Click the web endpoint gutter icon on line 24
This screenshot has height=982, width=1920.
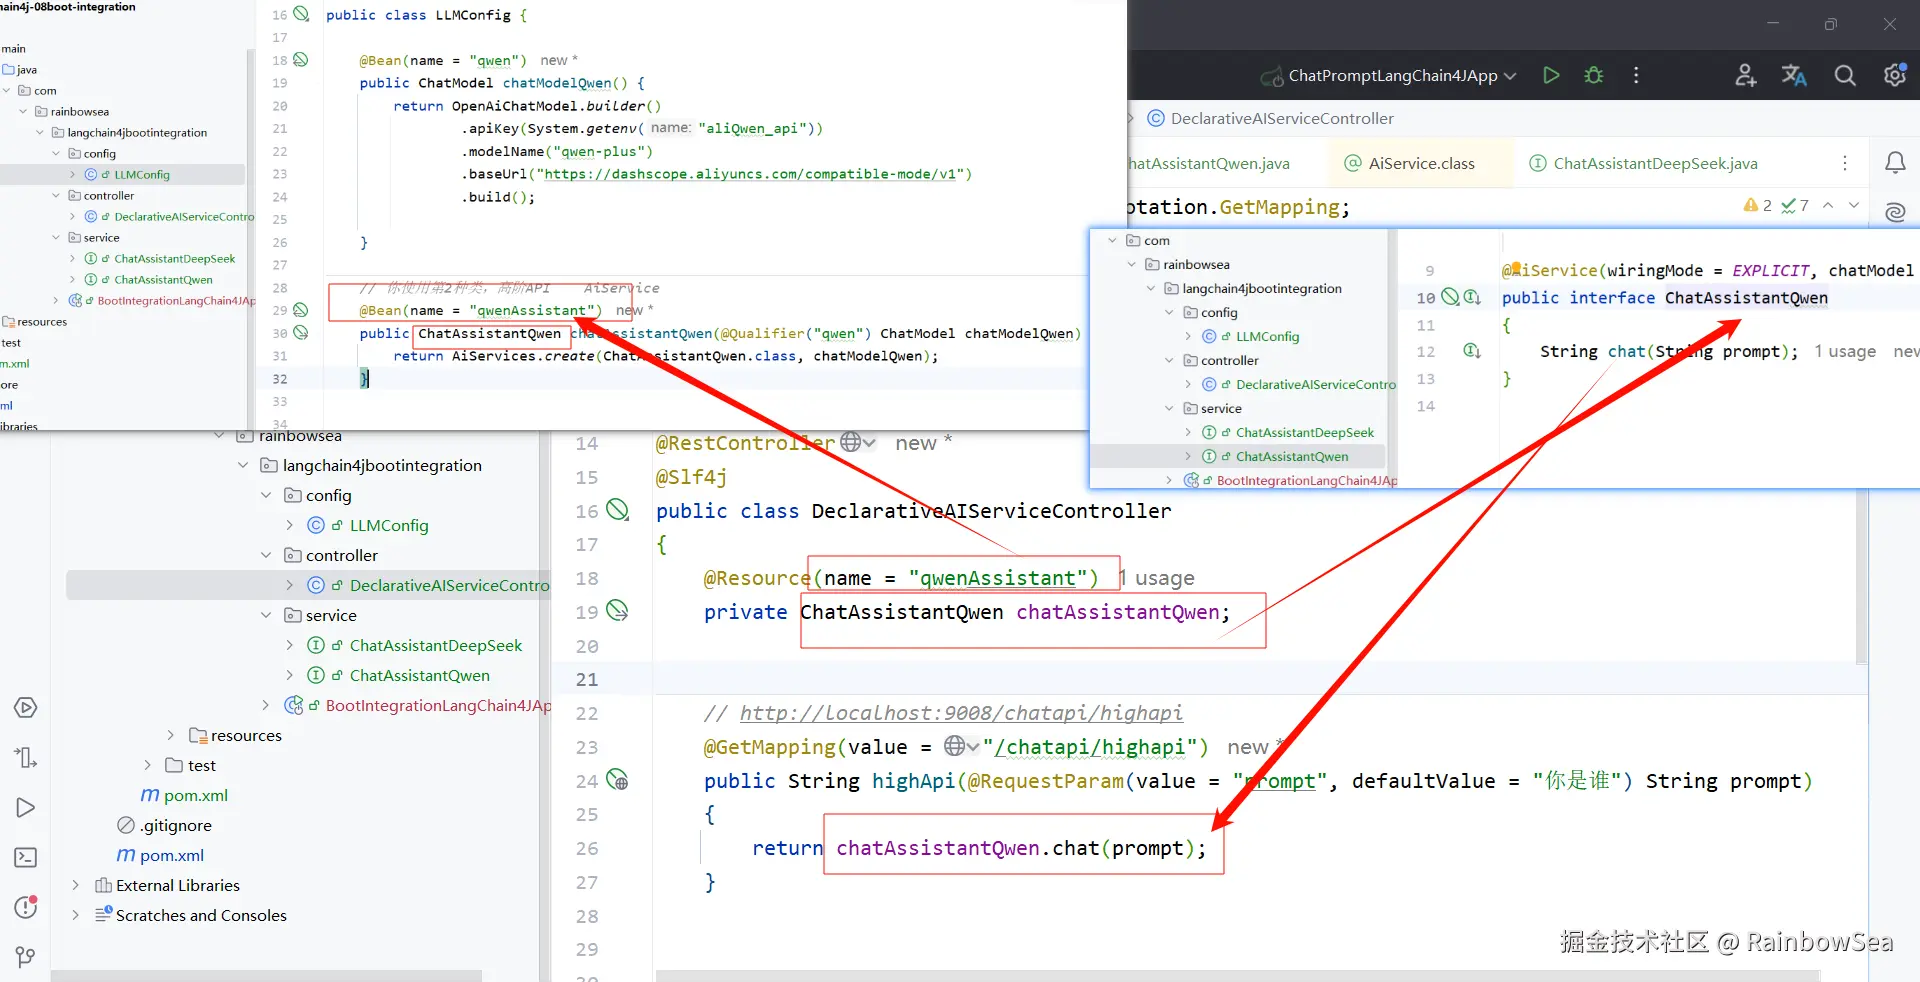point(617,780)
